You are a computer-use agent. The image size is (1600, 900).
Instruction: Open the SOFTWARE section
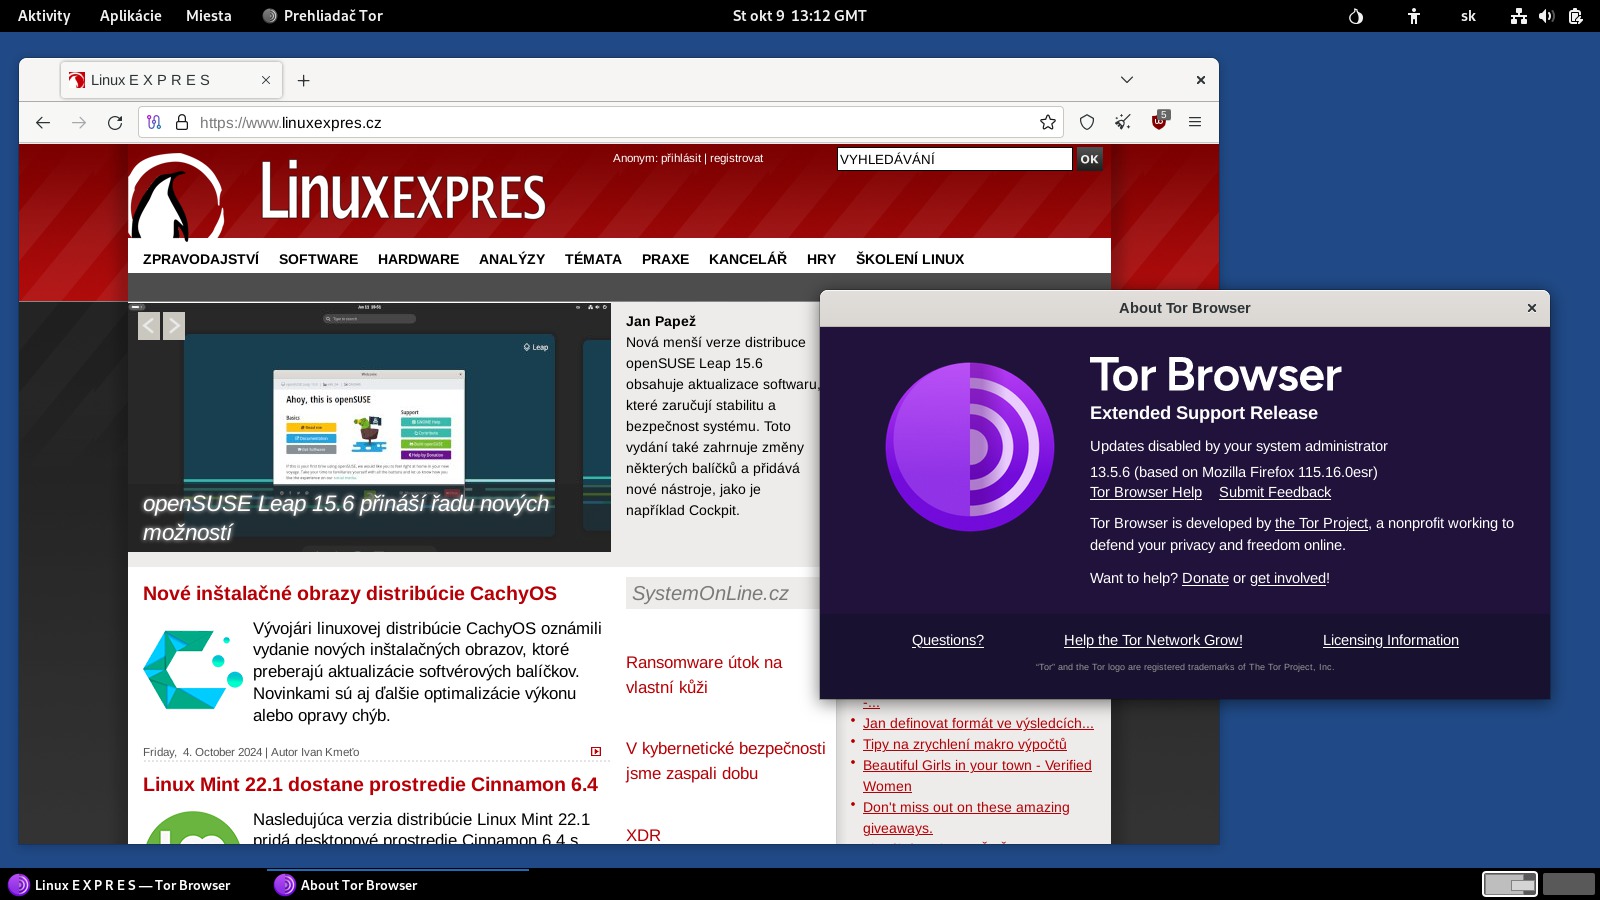(318, 259)
